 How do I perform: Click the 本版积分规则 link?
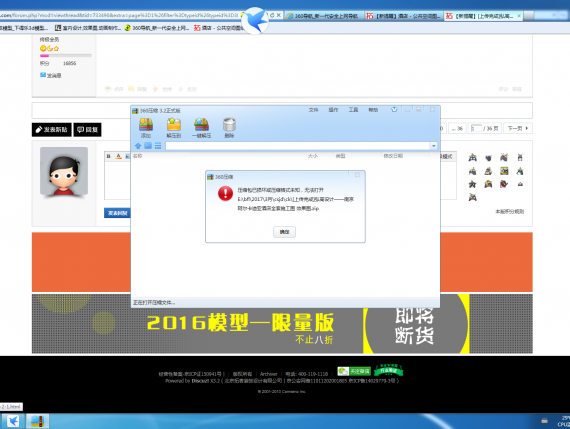tap(510, 211)
